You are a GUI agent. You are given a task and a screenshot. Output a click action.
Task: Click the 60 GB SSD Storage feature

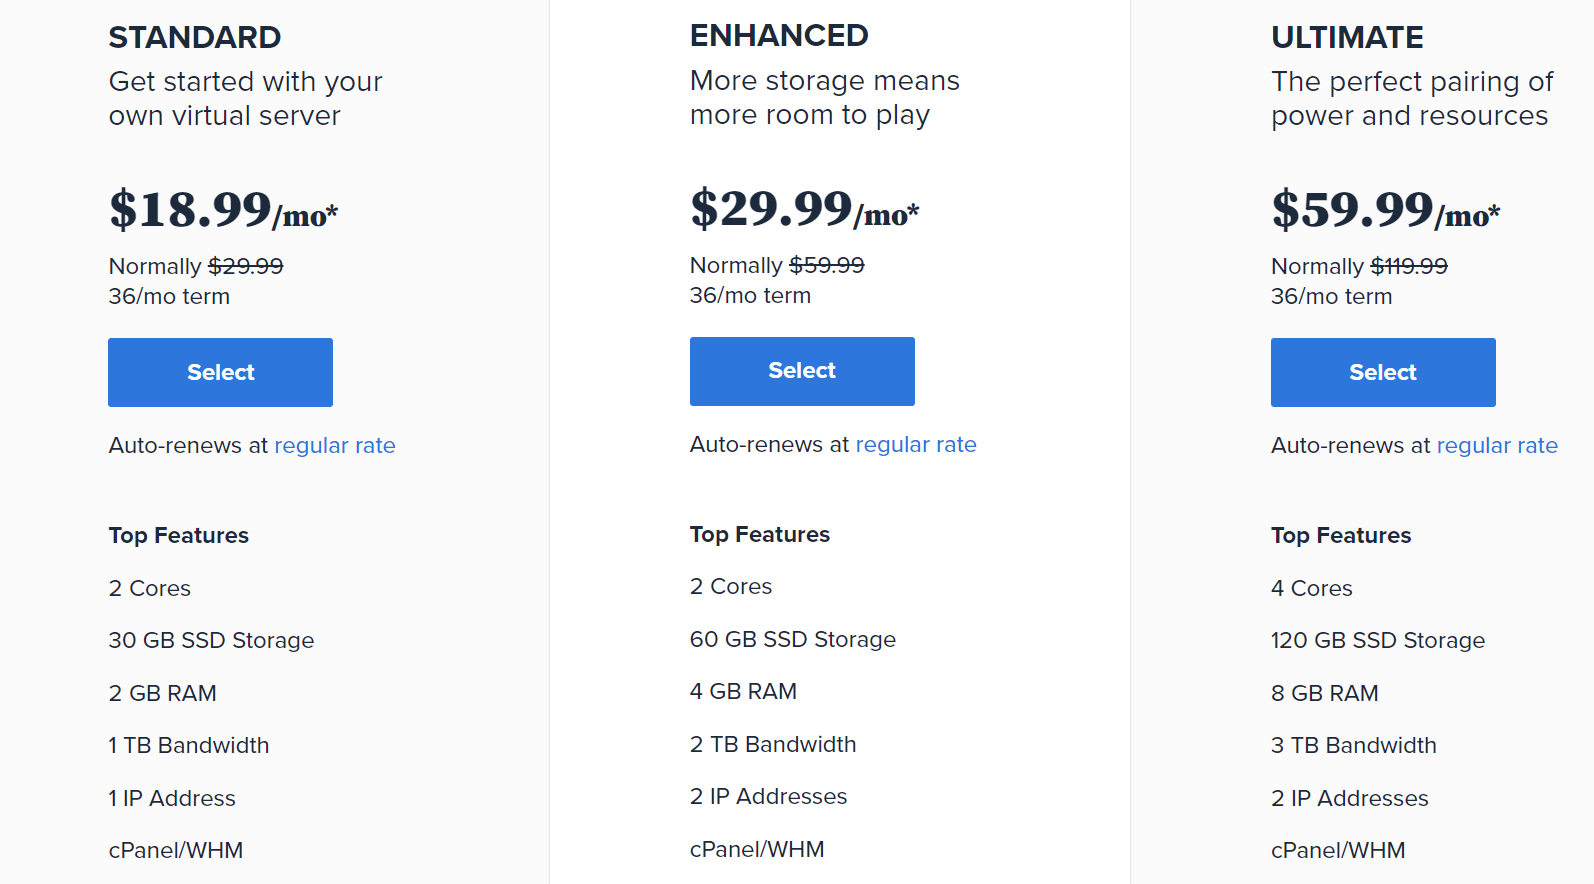point(792,639)
